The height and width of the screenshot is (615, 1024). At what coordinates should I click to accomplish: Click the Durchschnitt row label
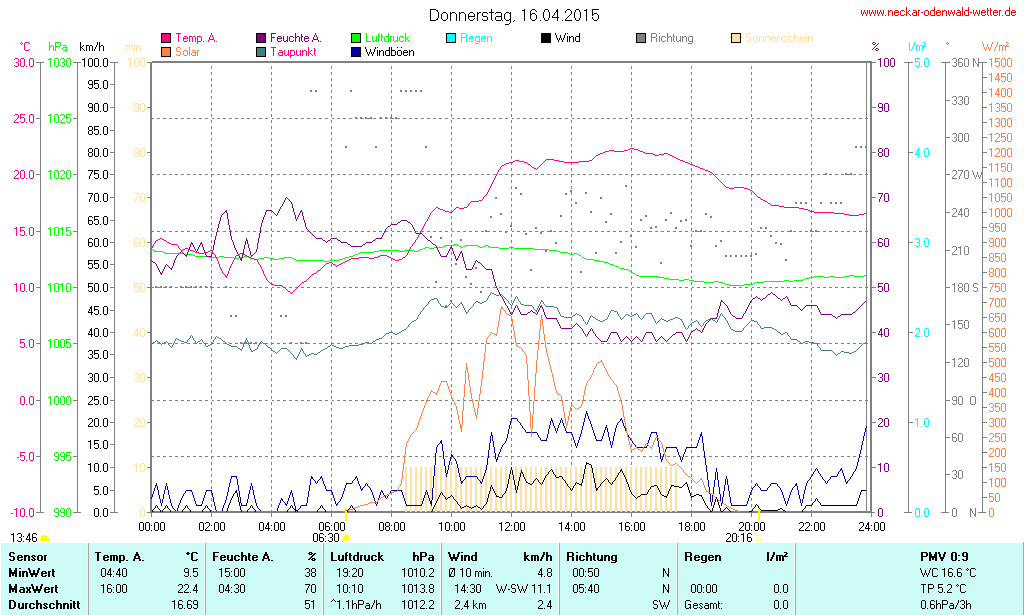tap(43, 605)
